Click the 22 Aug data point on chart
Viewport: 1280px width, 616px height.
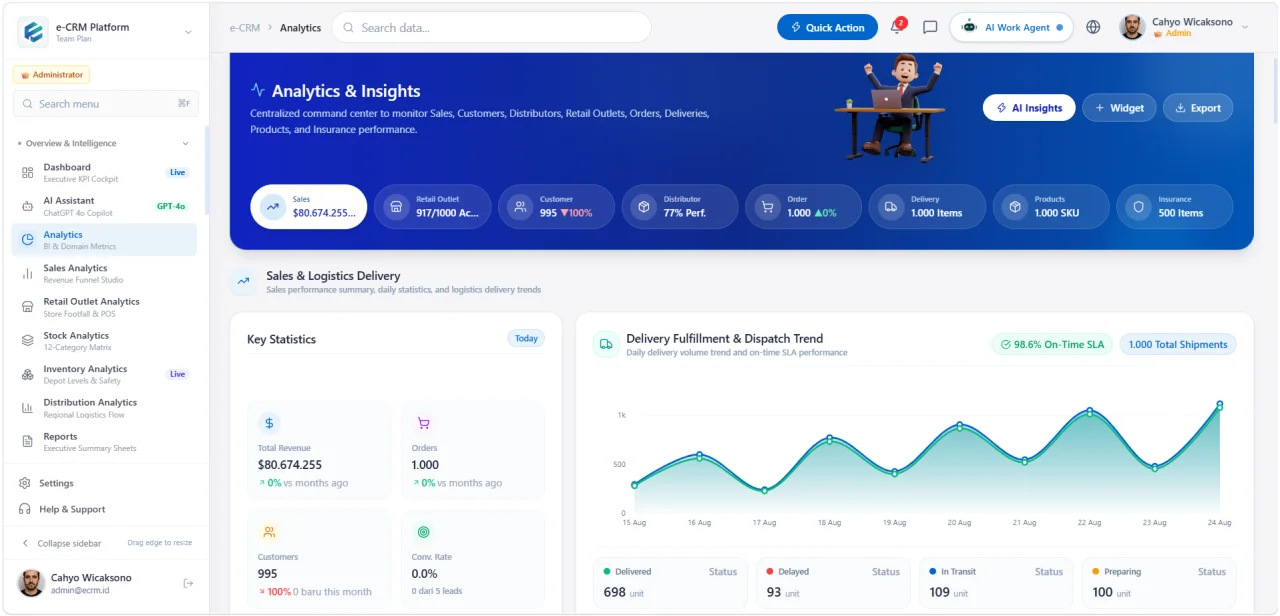pos(1090,411)
